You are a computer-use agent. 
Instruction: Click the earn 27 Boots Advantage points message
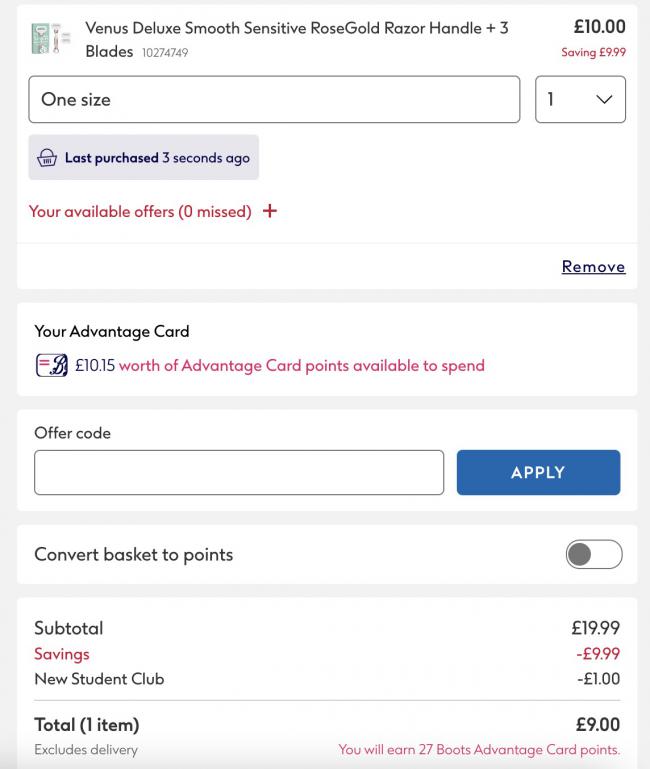(x=479, y=749)
